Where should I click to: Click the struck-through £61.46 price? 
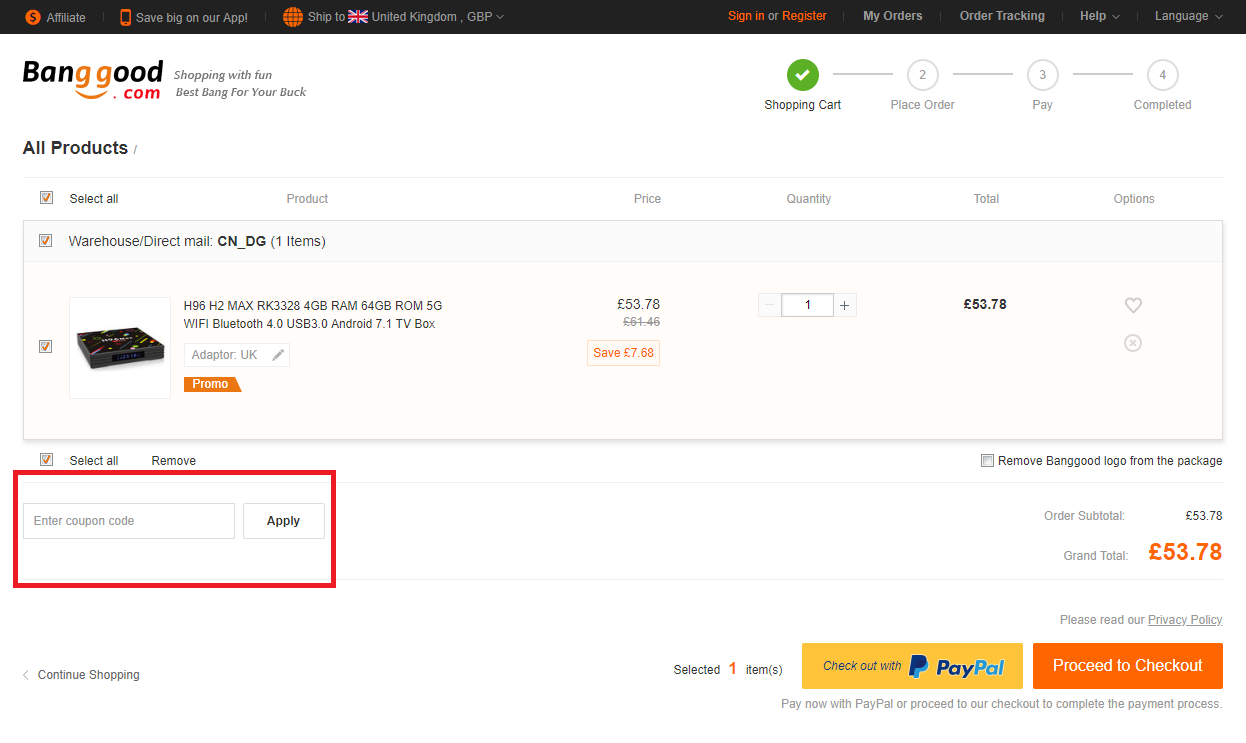pyautogui.click(x=641, y=322)
